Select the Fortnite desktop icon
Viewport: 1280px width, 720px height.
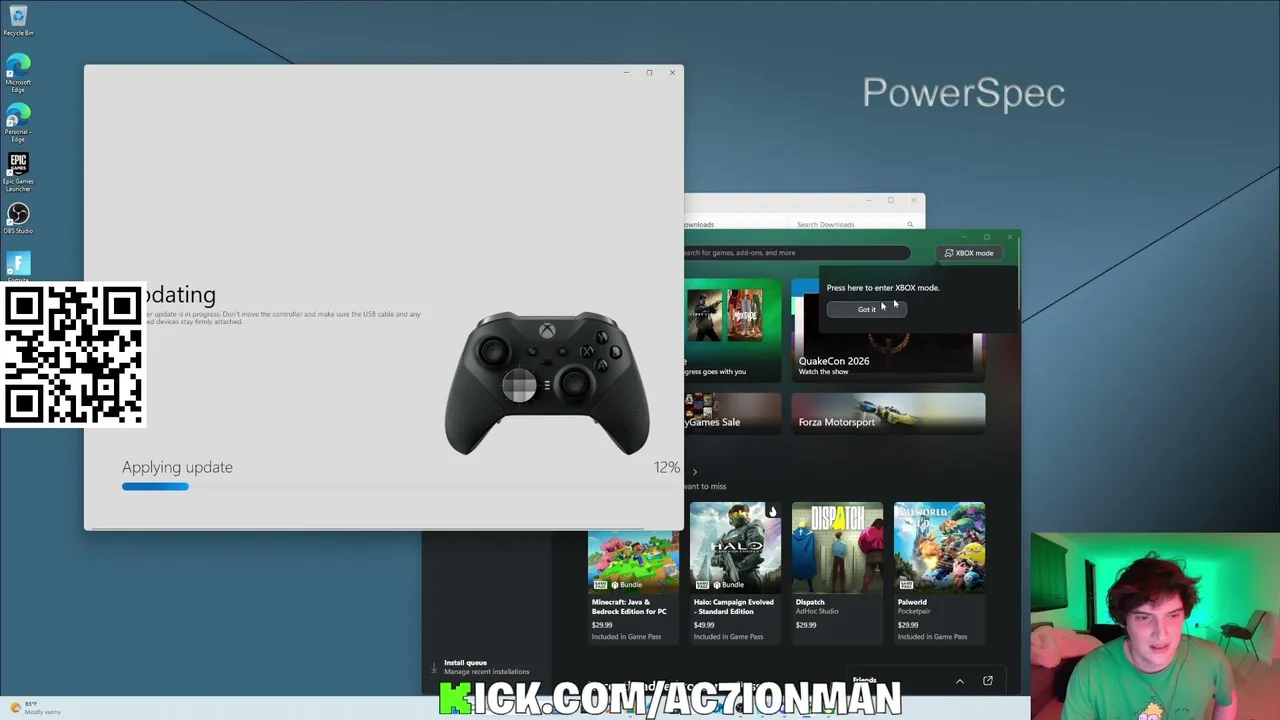(18, 266)
